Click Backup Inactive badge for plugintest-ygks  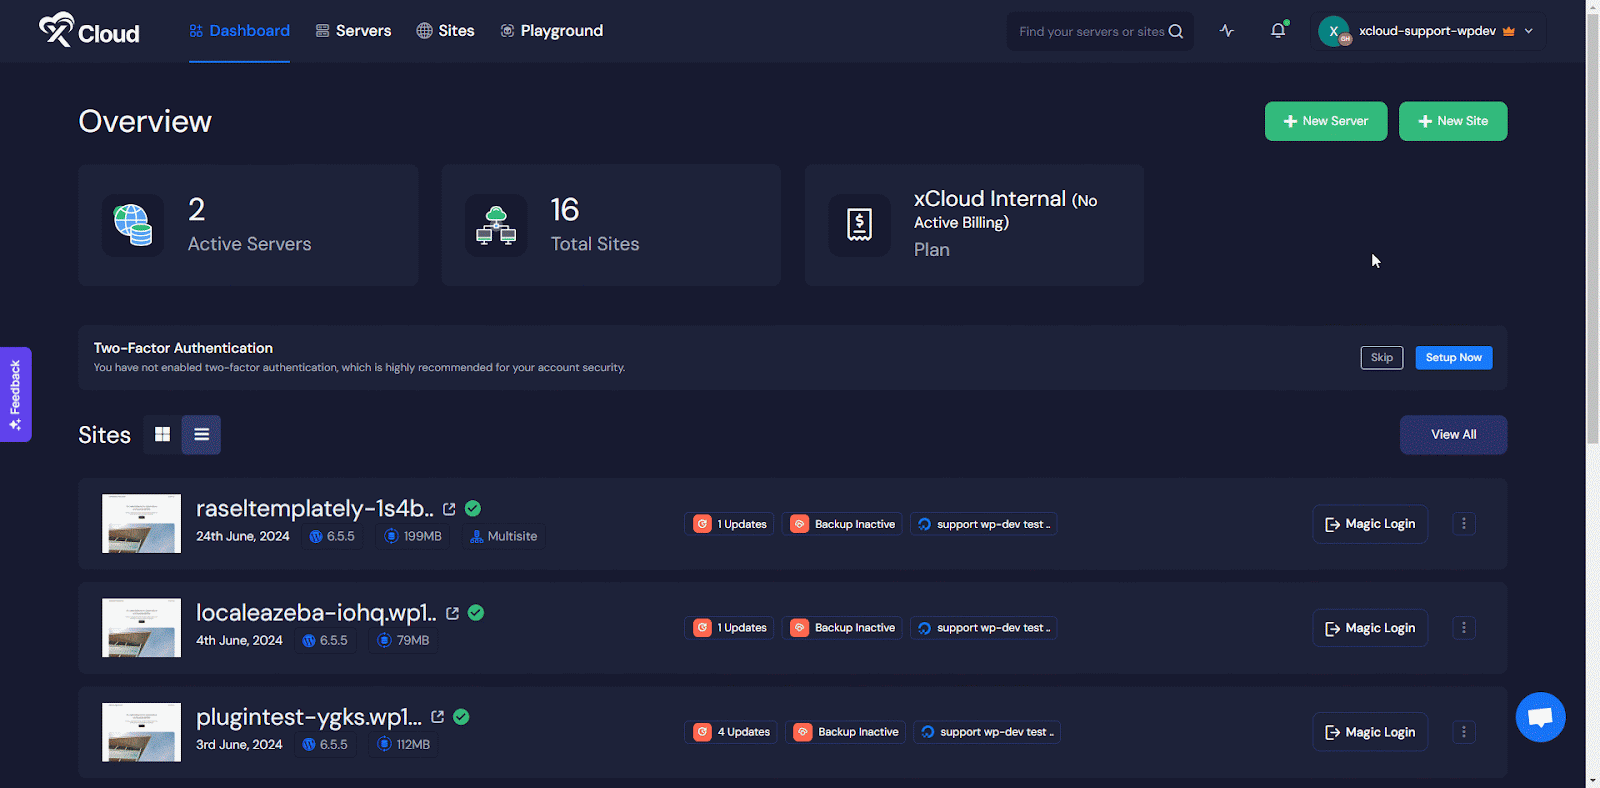tap(846, 732)
